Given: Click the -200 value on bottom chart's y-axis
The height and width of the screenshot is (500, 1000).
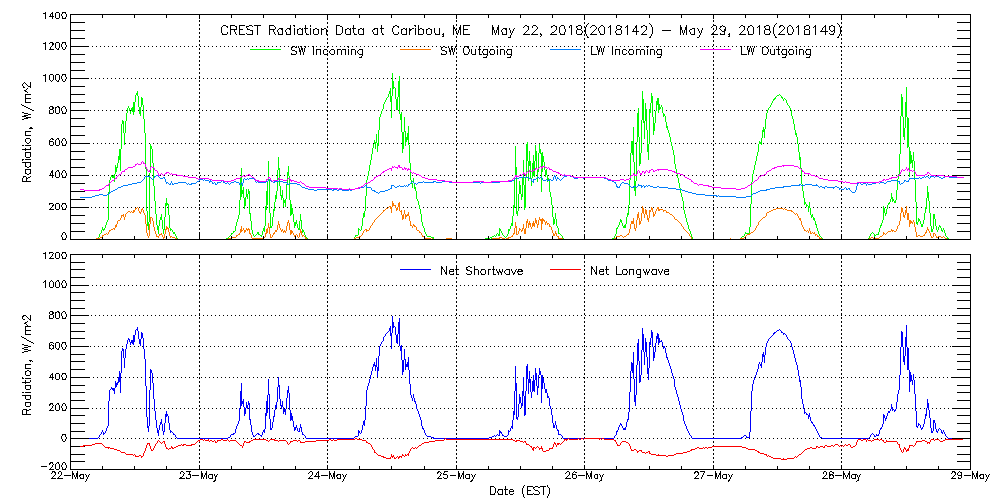Looking at the screenshot, I should click(53, 467).
